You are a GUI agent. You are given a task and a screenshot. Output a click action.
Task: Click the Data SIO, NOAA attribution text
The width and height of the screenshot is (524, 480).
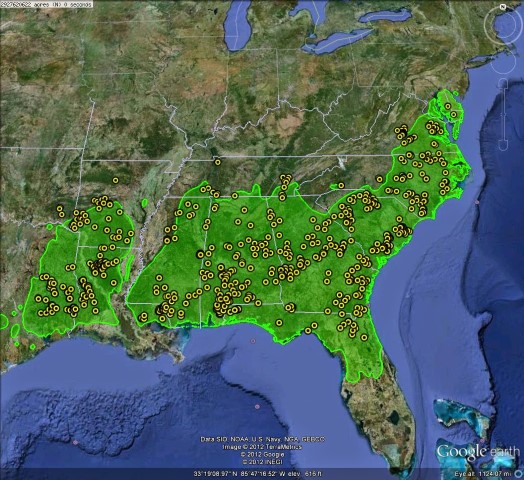[262, 439]
